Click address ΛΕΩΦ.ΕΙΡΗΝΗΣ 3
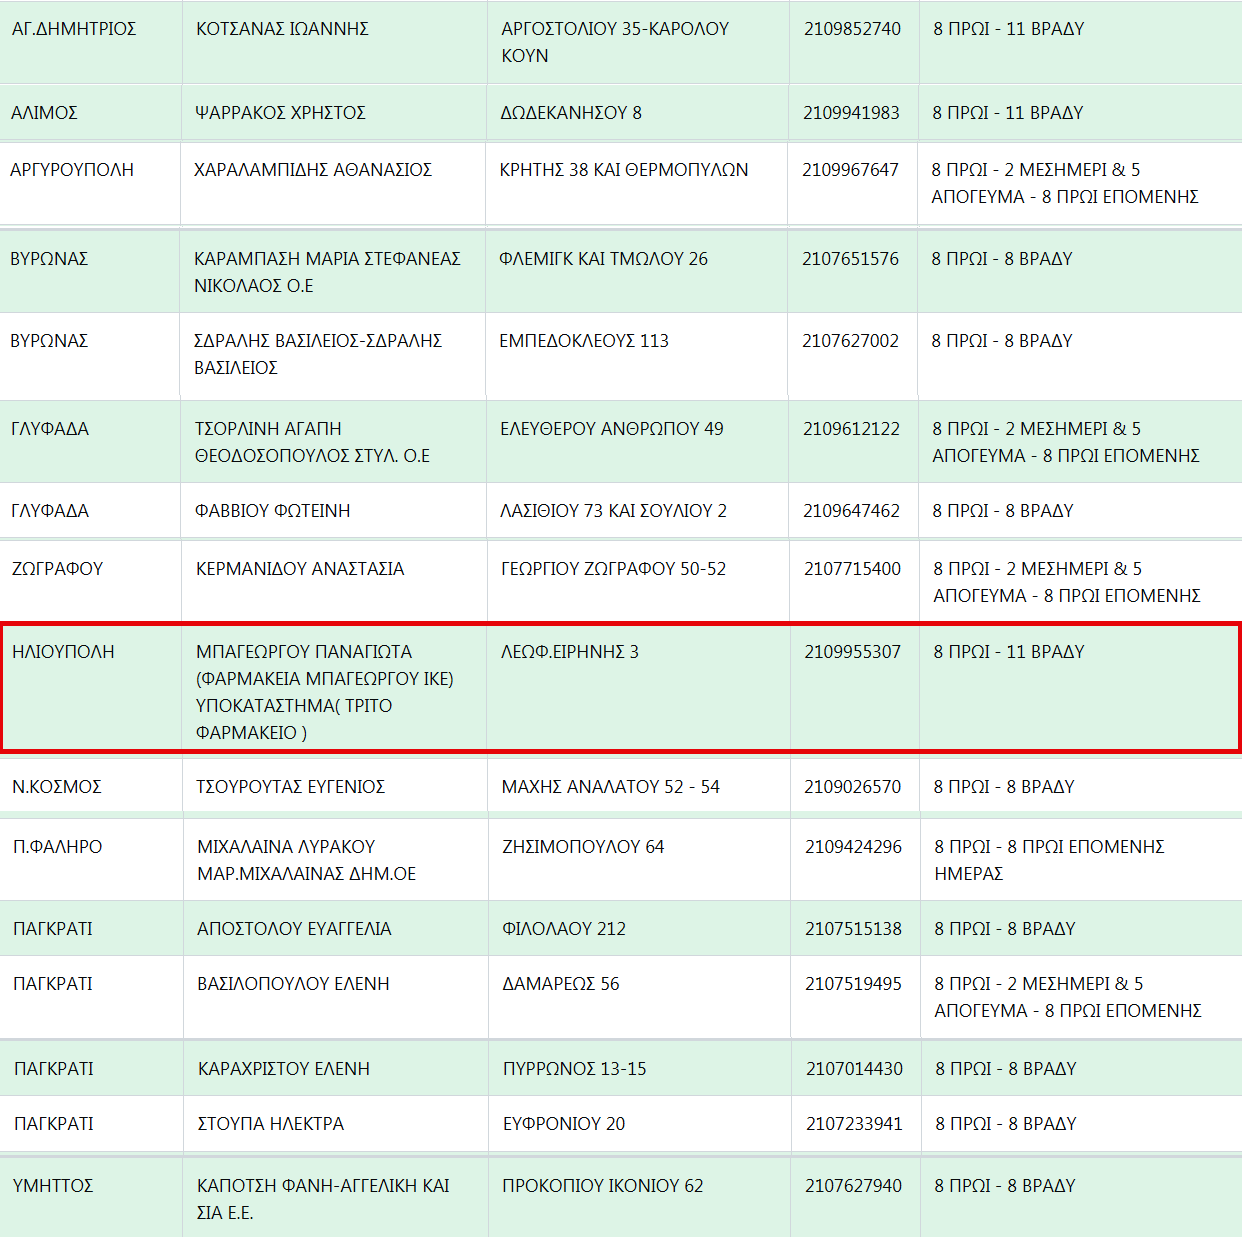 pyautogui.click(x=570, y=652)
